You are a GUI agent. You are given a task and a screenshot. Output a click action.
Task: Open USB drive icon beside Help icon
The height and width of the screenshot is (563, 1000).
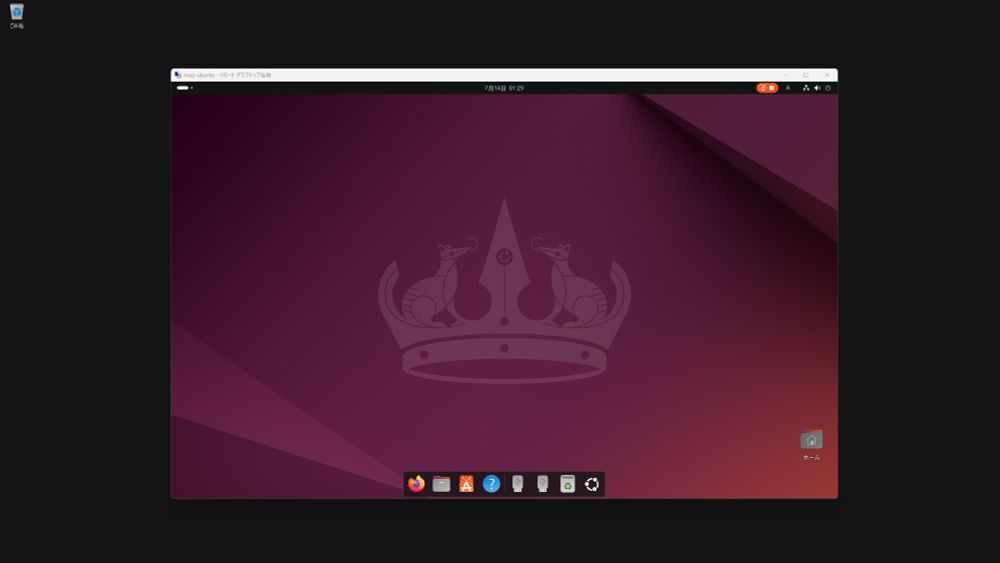click(518, 484)
